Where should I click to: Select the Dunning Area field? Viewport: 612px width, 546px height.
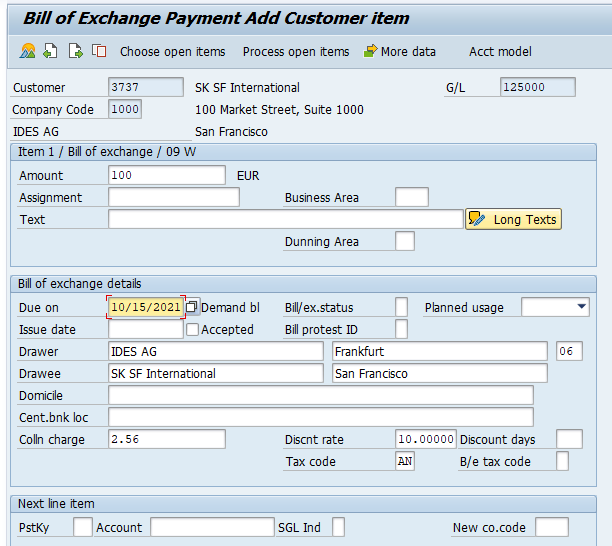click(404, 241)
